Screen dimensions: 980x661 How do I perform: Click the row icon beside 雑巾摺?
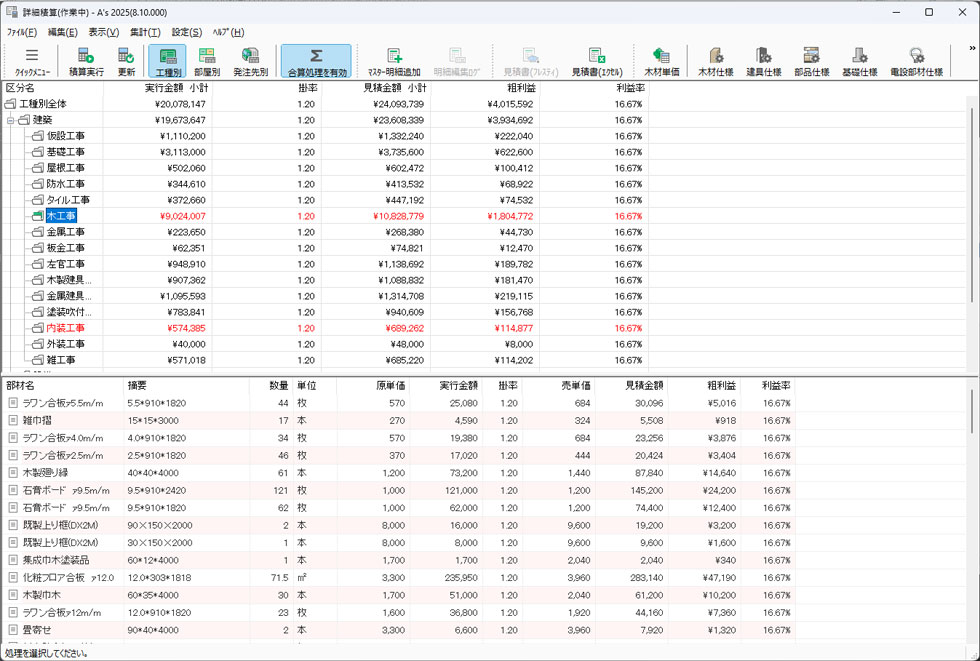(13, 420)
